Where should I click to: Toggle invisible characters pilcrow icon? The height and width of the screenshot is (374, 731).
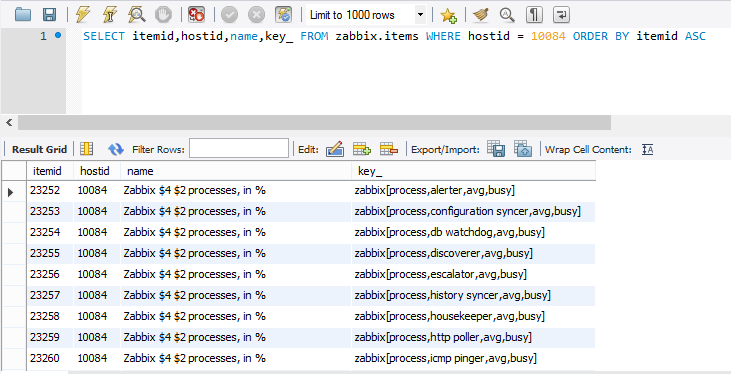pyautogui.click(x=534, y=14)
